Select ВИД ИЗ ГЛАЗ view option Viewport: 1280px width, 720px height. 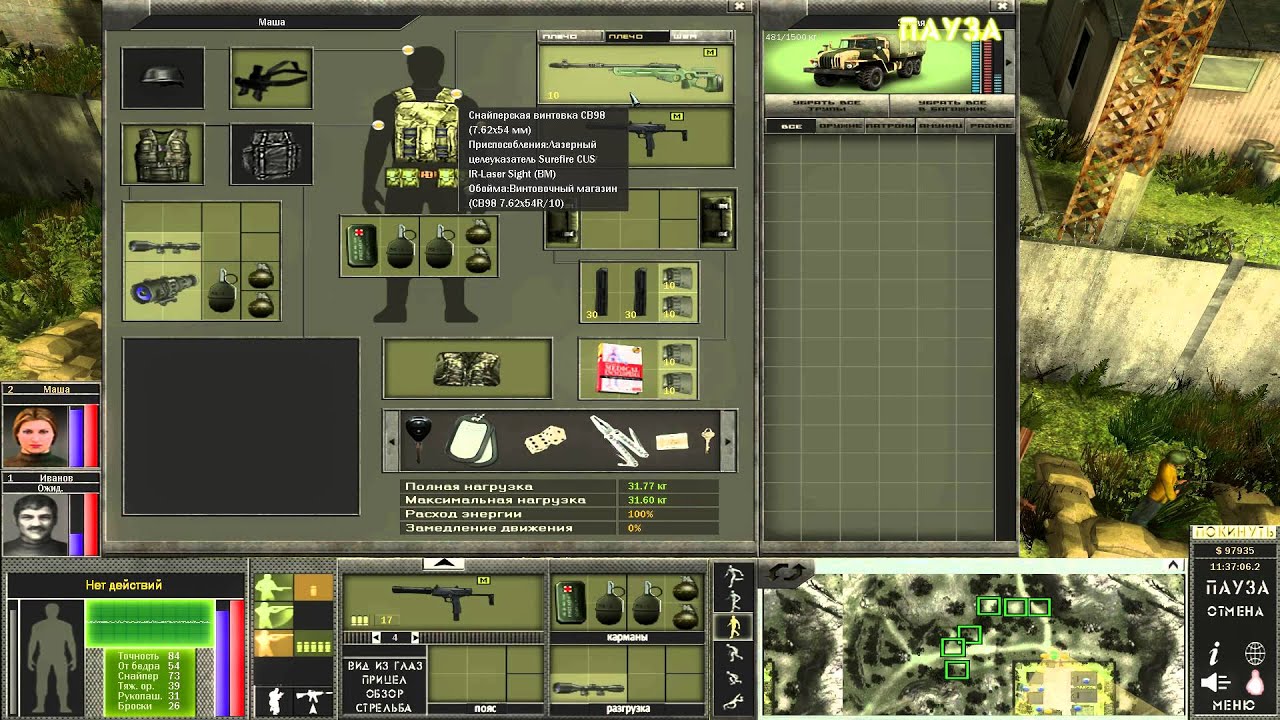[385, 666]
